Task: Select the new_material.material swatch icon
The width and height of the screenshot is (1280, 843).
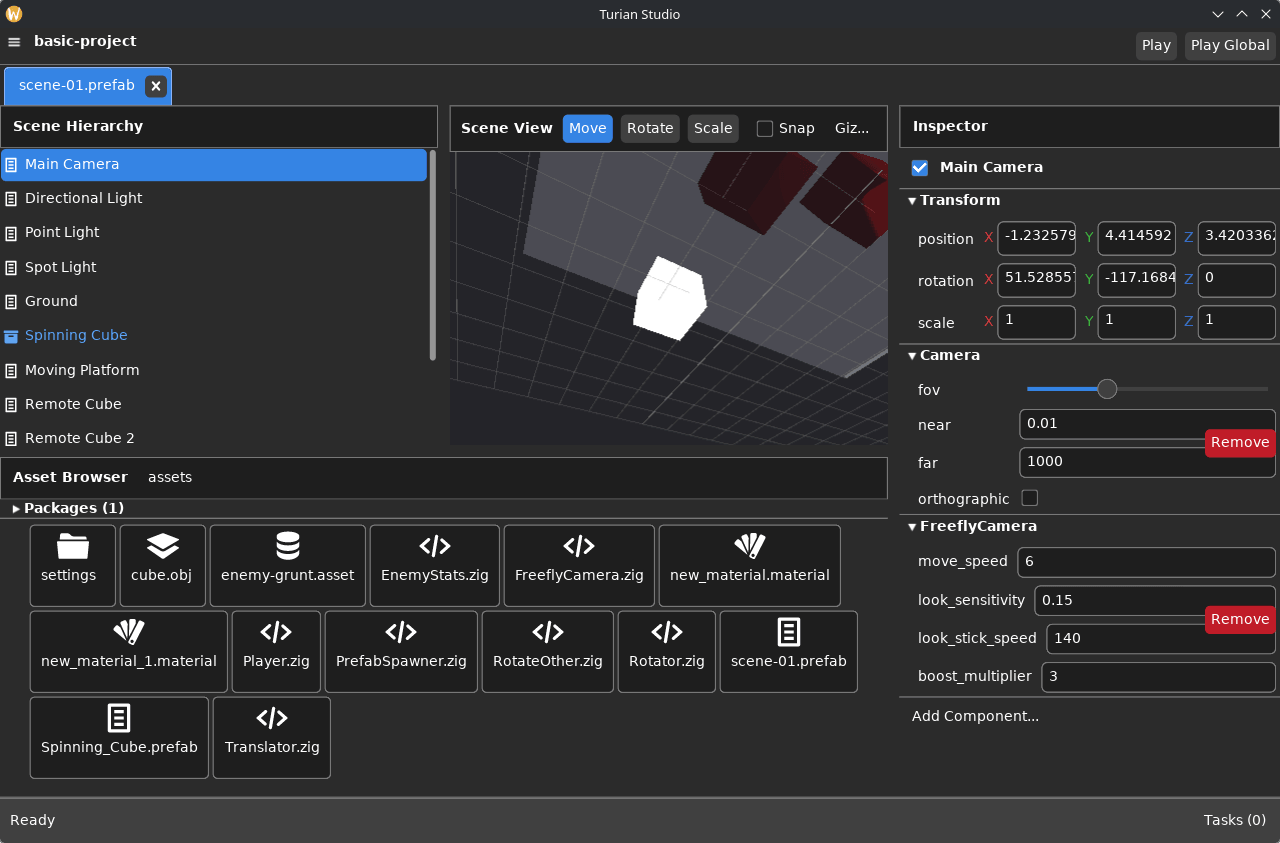Action: coord(750,546)
